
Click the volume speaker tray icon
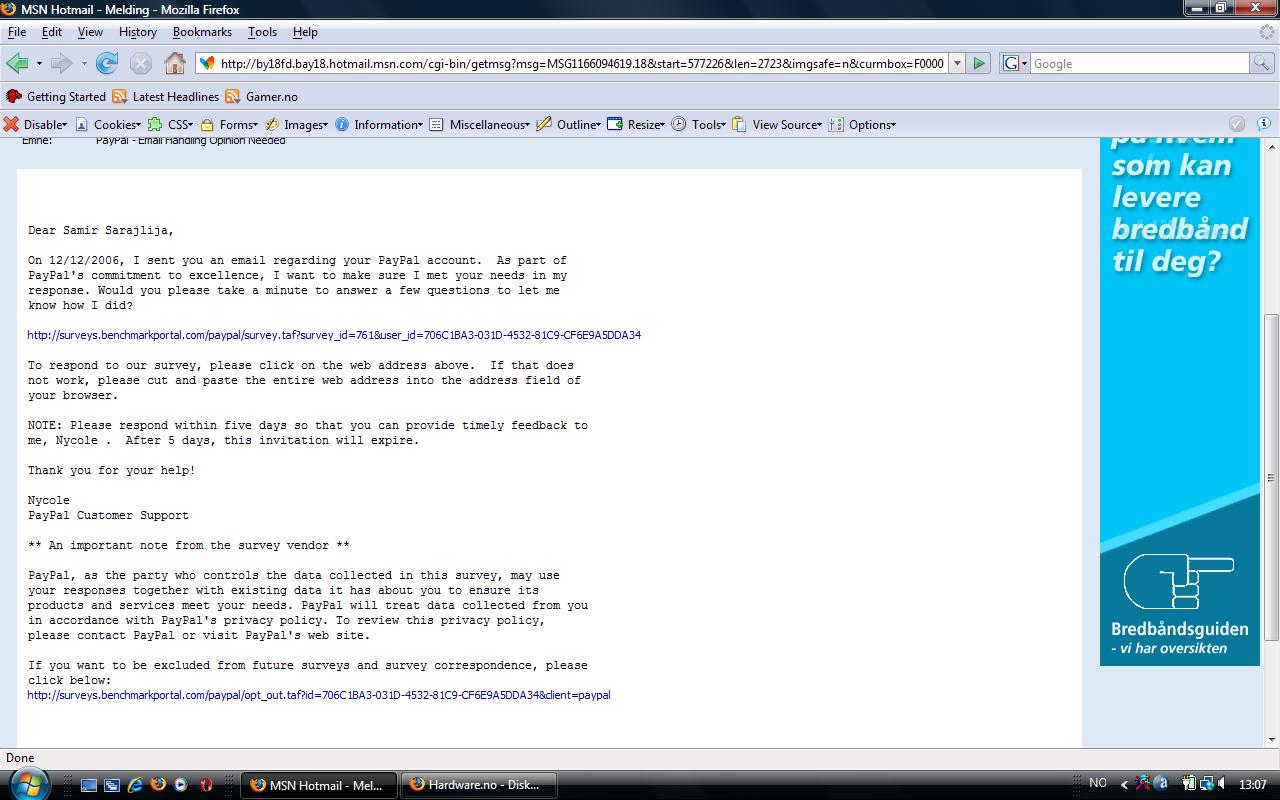1224,785
